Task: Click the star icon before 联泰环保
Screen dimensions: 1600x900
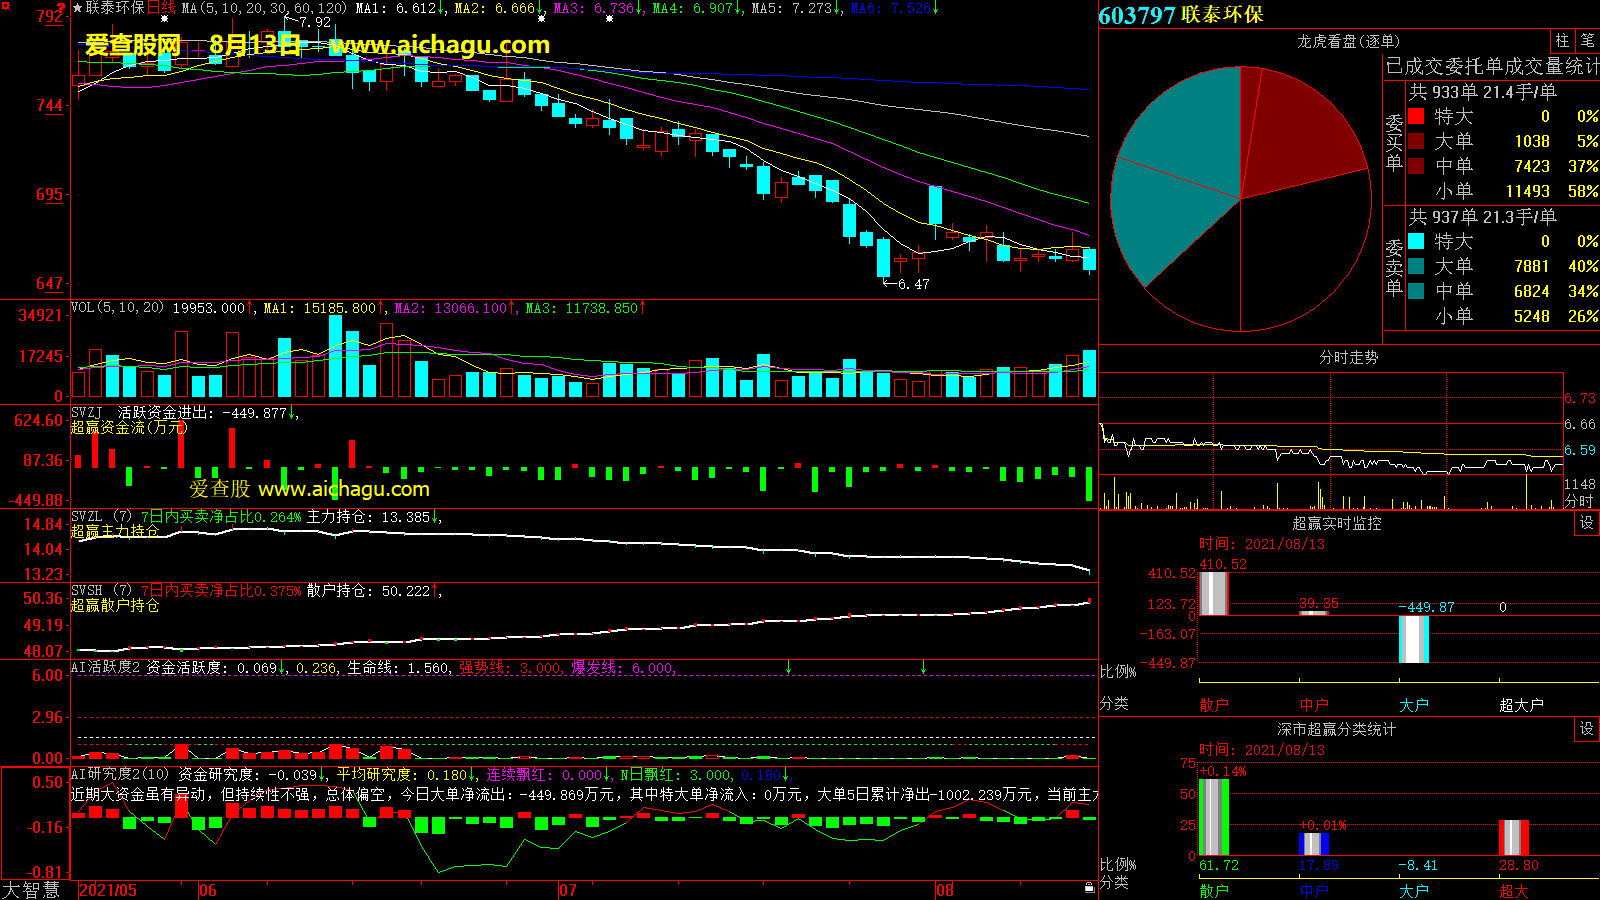Action: tap(78, 8)
